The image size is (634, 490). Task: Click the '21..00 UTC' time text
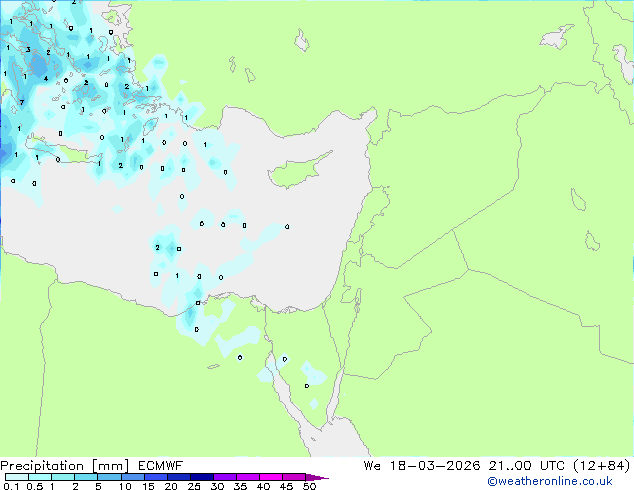526,466
